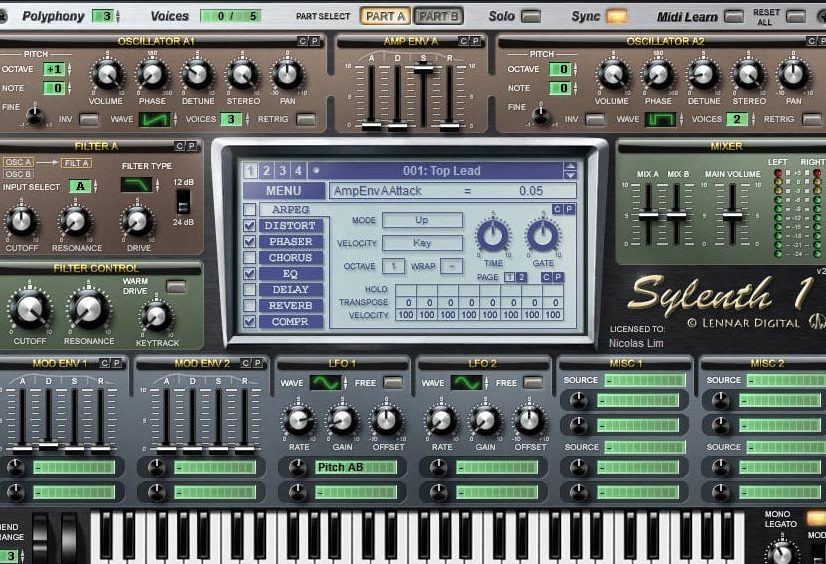The width and height of the screenshot is (826, 564).
Task: Uncheck the EQ effect checkbox
Action: click(250, 273)
